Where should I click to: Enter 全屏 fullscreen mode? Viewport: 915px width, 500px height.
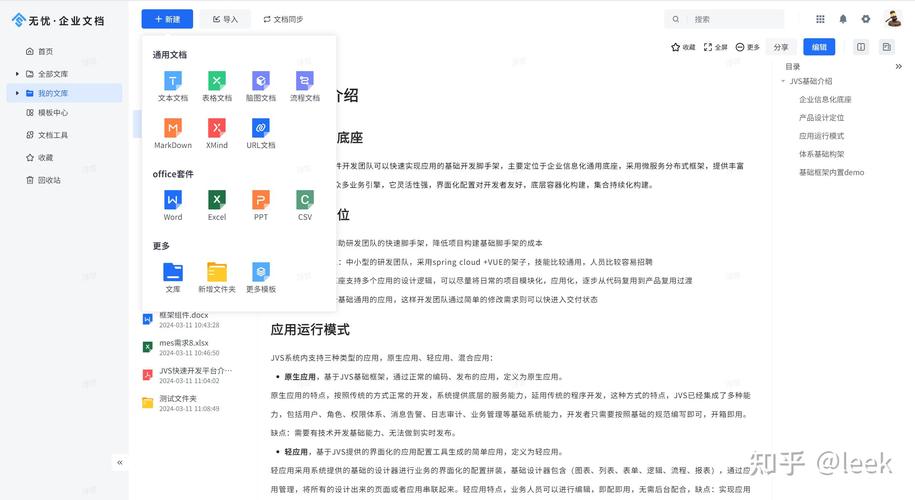715,47
